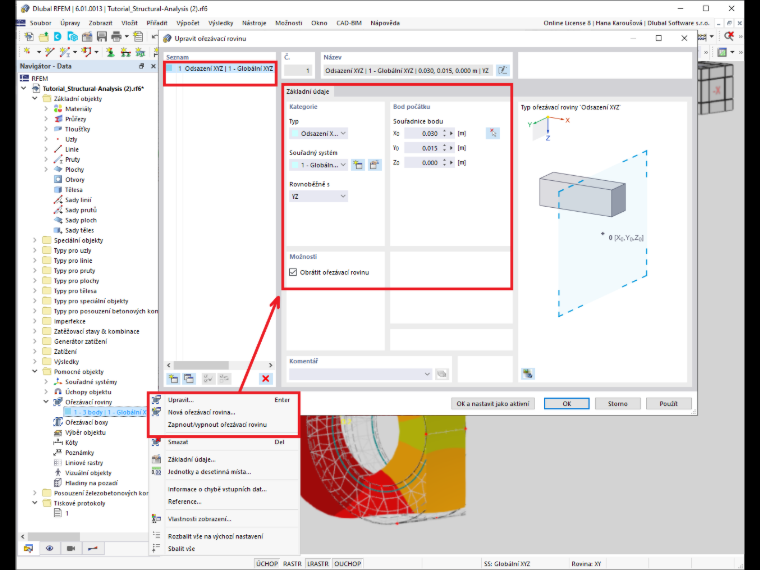Click the save diskette icon in toolbar
Screen dimensions: 760x570
pos(102,36)
